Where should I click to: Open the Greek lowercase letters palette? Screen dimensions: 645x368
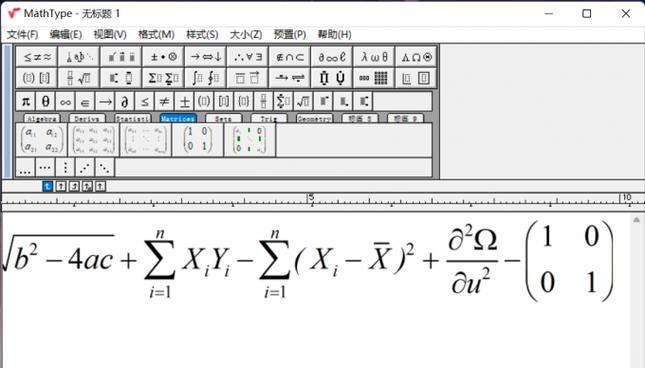point(374,57)
